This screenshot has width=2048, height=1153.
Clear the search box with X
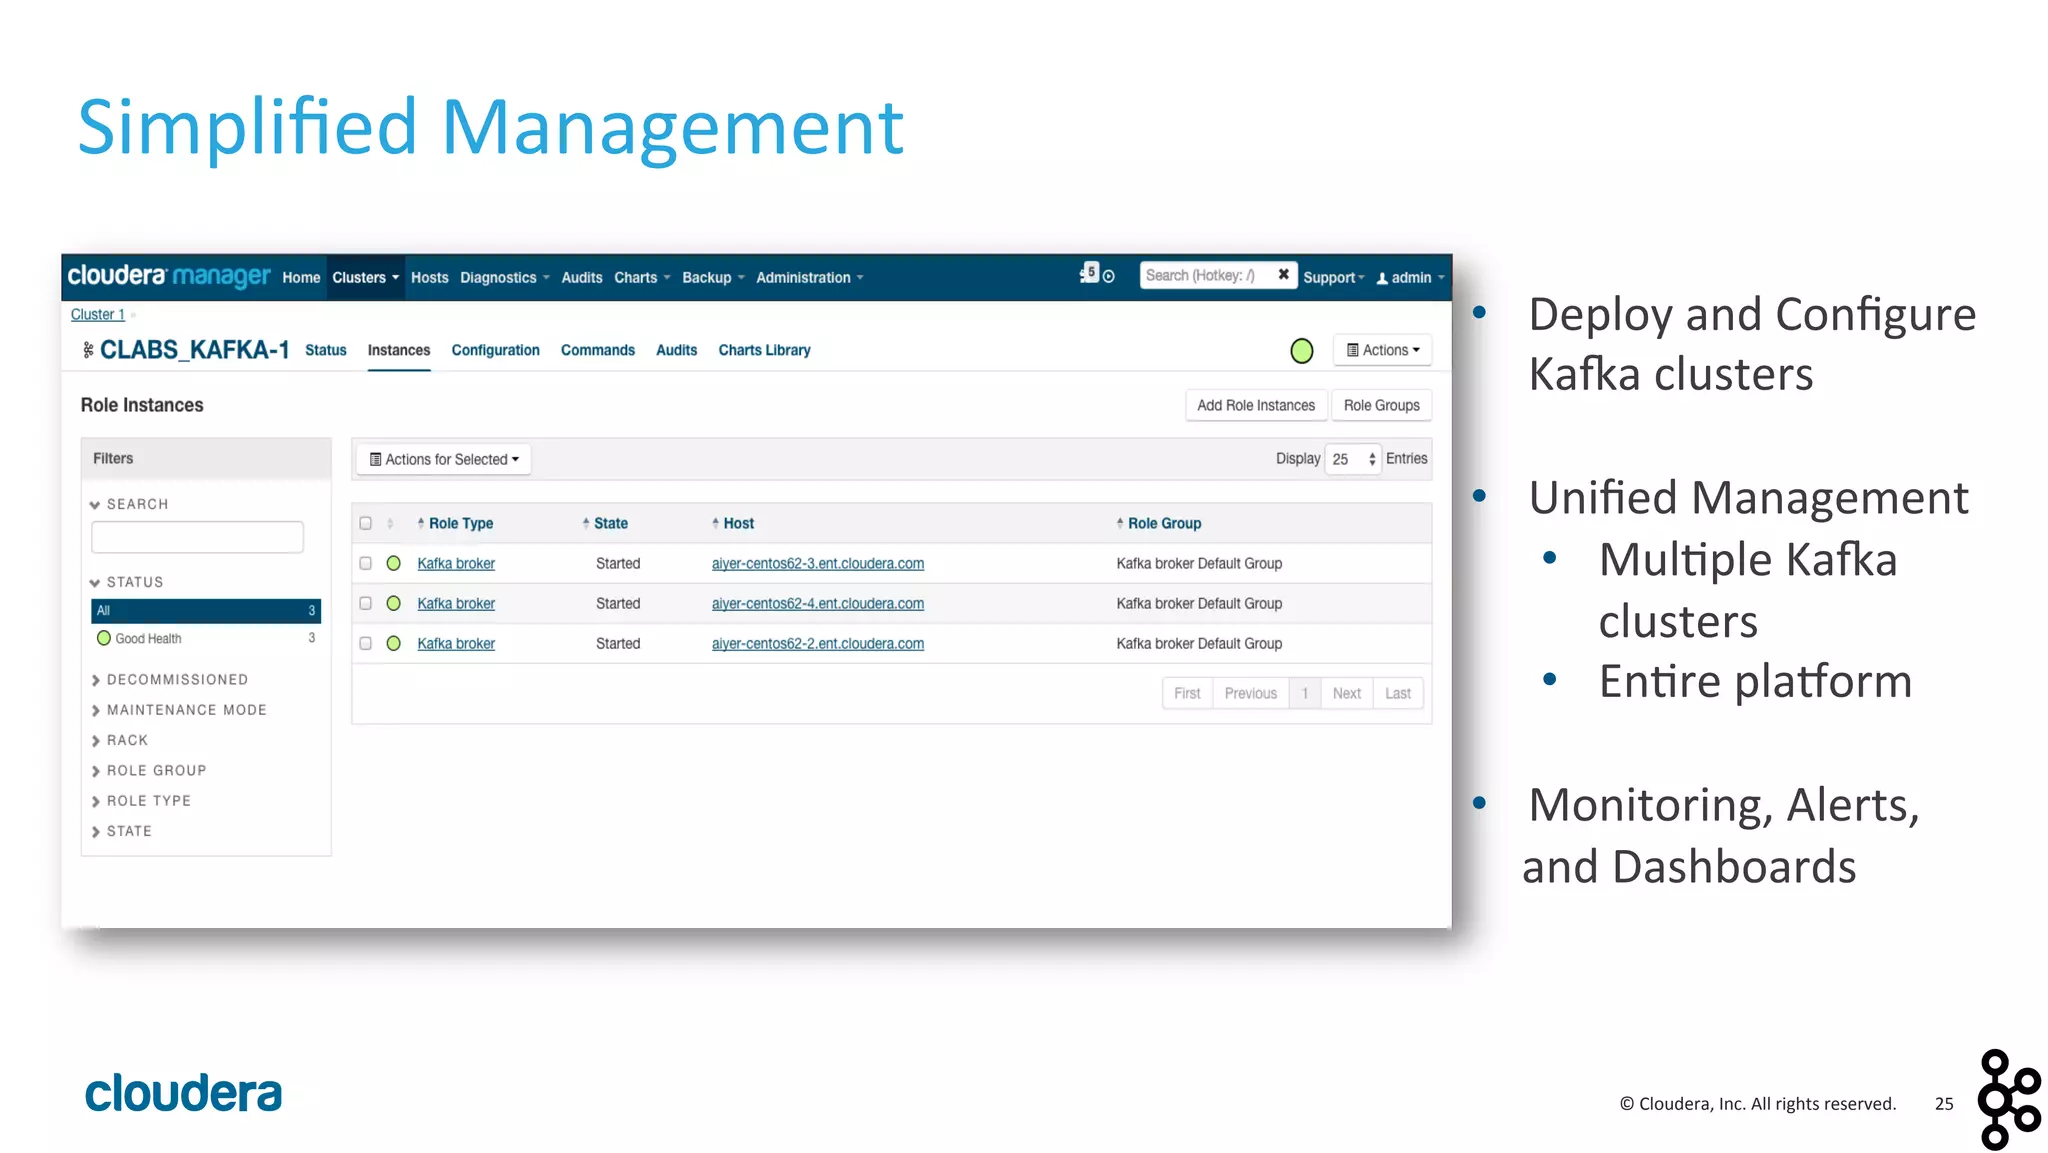(x=1283, y=275)
